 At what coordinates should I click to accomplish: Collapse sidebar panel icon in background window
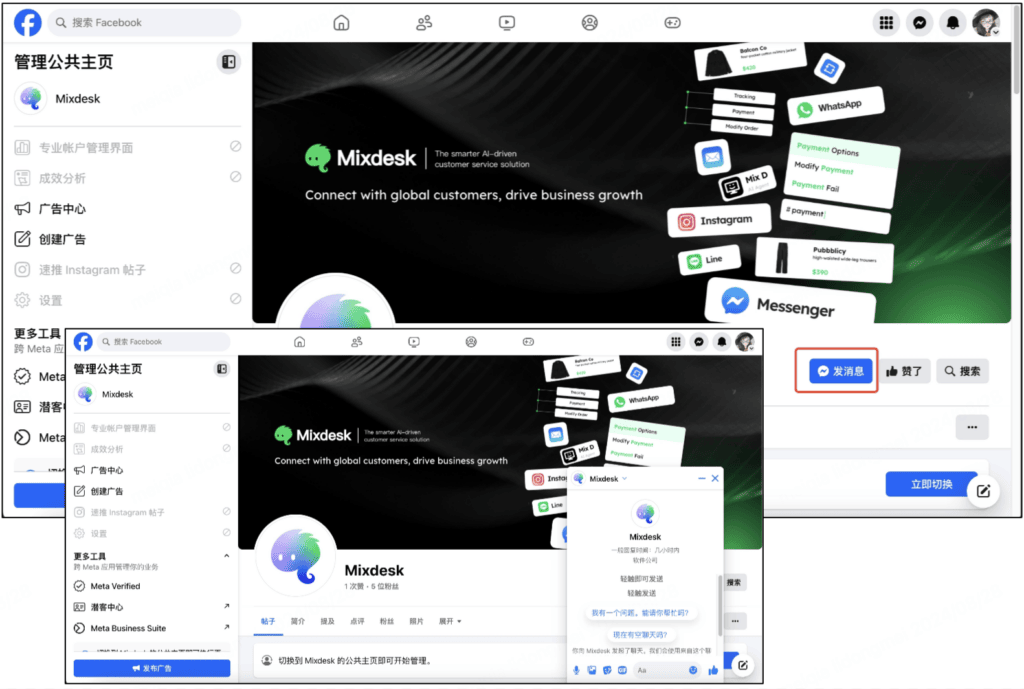[229, 62]
